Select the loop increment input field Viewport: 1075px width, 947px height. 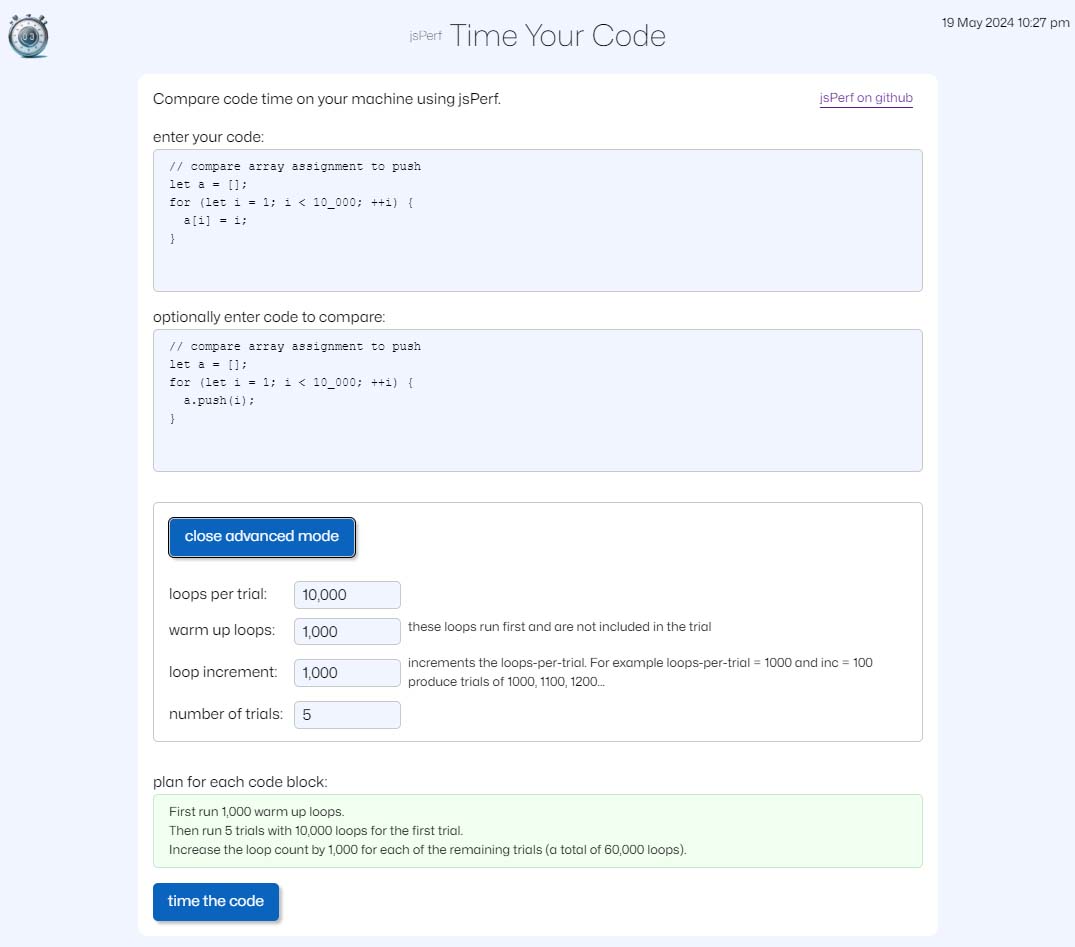tap(347, 673)
